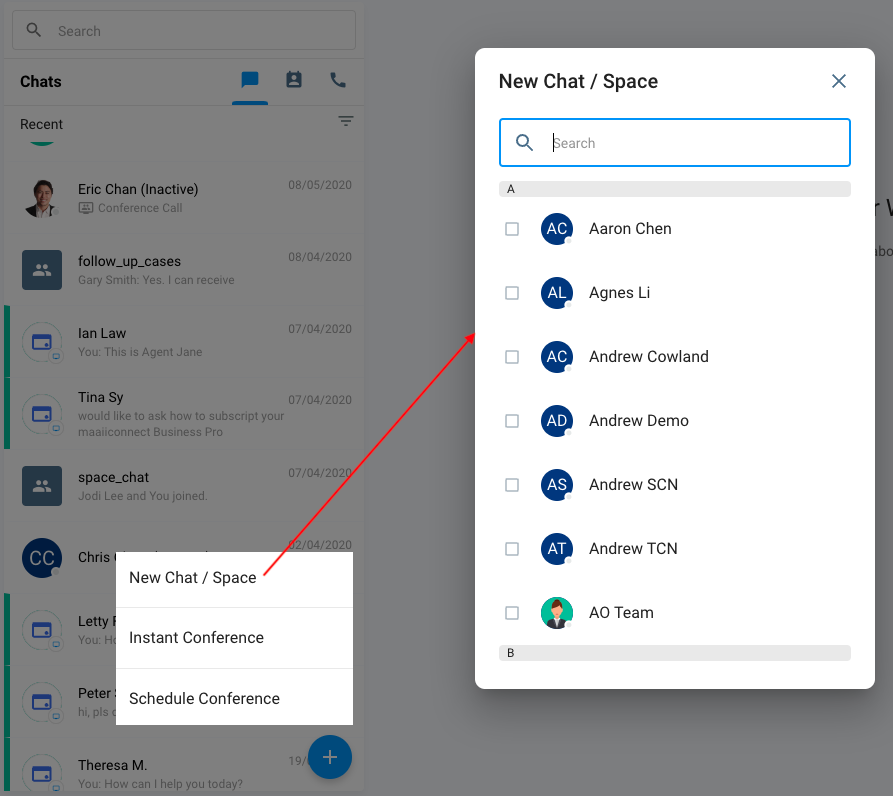Click Agnes Li's AL avatar
This screenshot has height=796, width=893.
click(556, 293)
